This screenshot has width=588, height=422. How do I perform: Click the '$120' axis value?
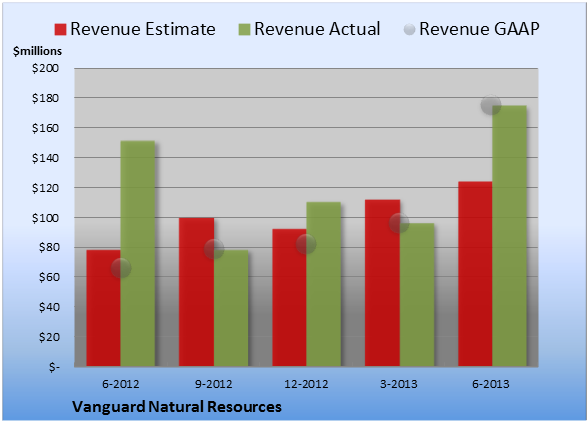[45, 188]
